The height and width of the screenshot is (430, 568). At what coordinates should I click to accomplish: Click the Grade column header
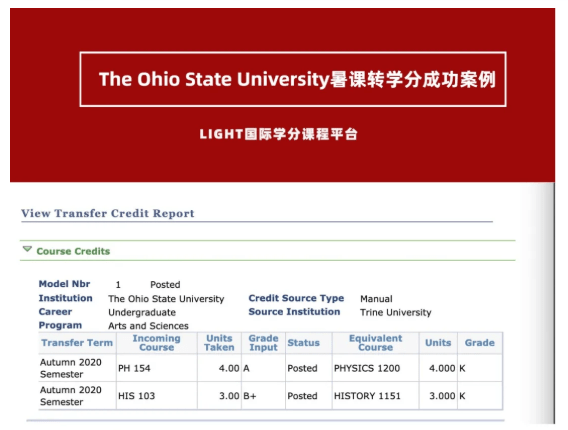(480, 343)
